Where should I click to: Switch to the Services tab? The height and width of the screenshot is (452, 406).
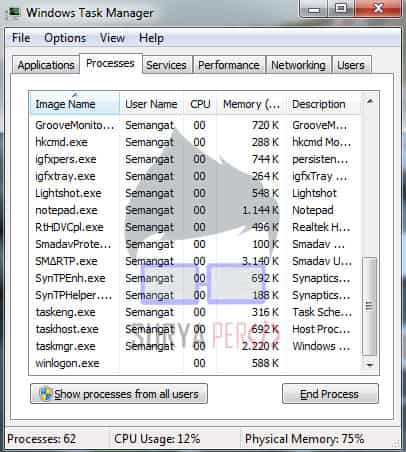166,65
